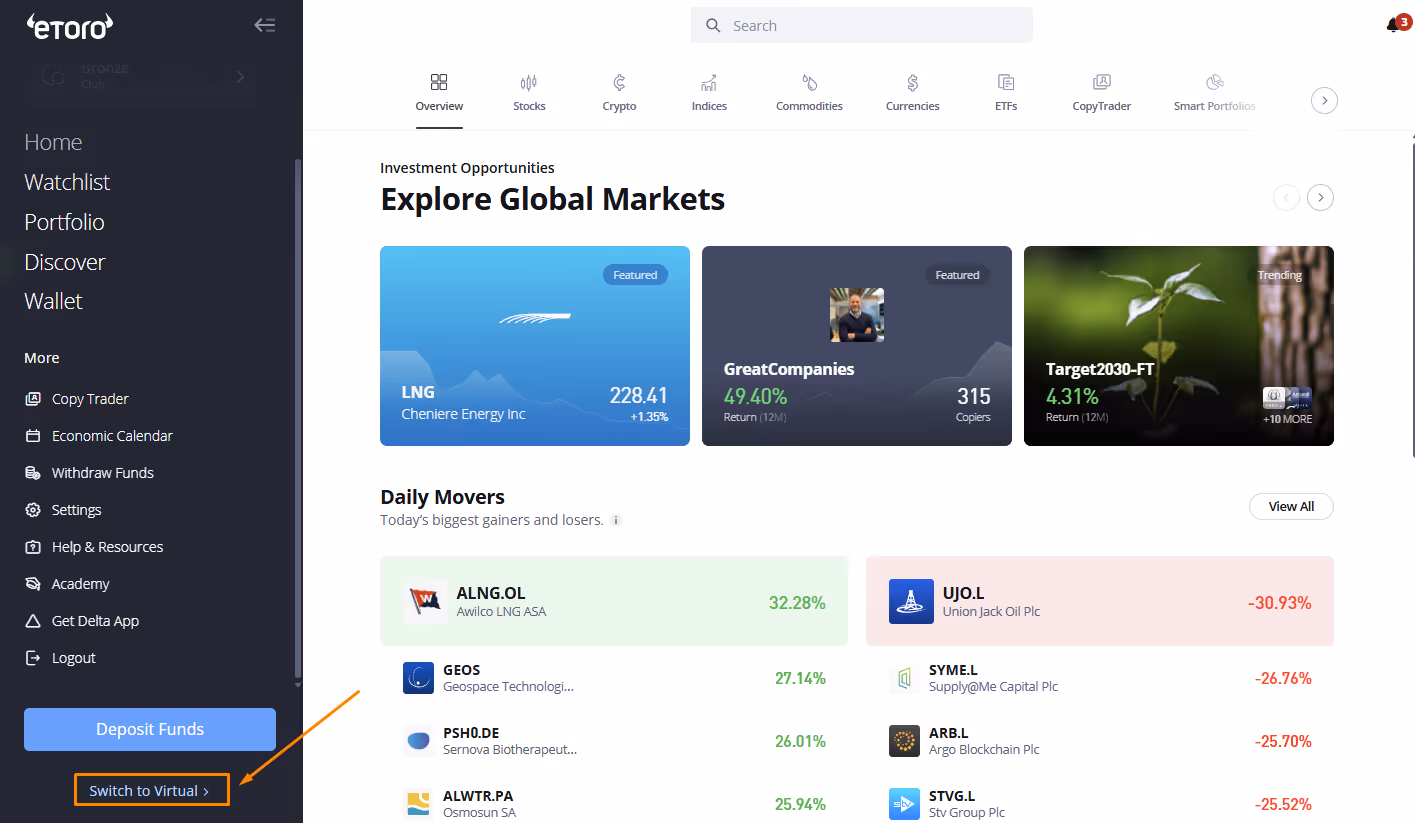Open Watchlist in the sidebar
Screen dimensions: 1415x823
point(67,182)
